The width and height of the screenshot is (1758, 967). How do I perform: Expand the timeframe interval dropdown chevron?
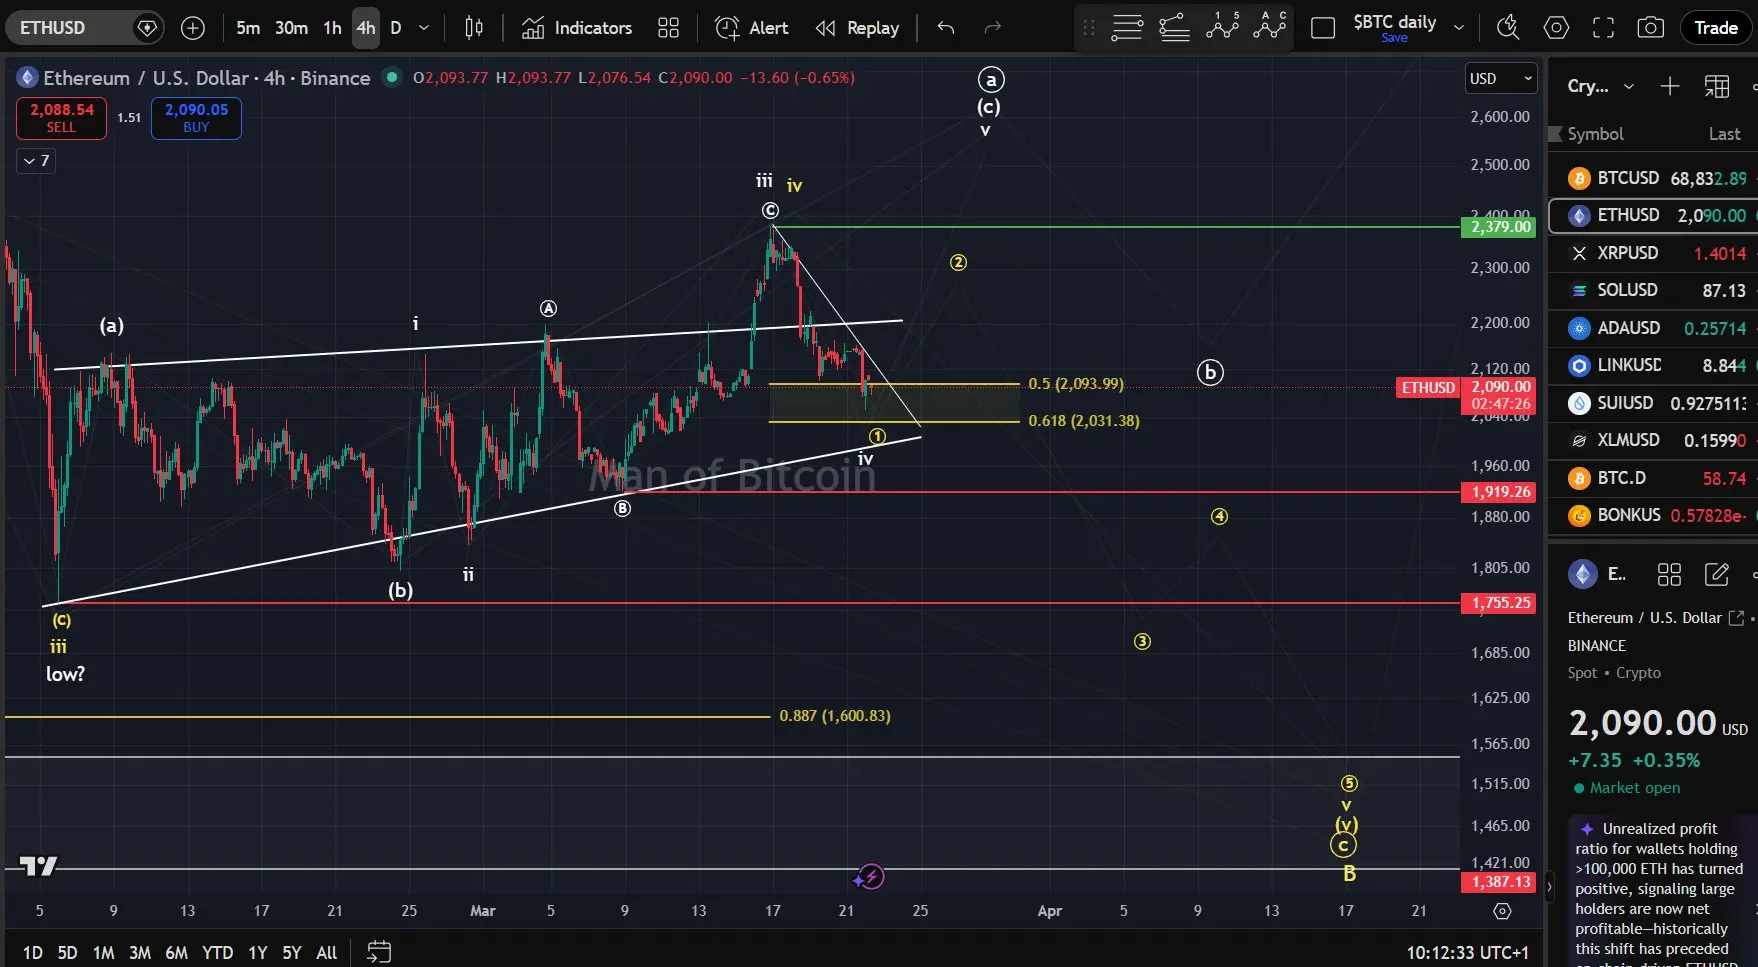pyautogui.click(x=424, y=28)
